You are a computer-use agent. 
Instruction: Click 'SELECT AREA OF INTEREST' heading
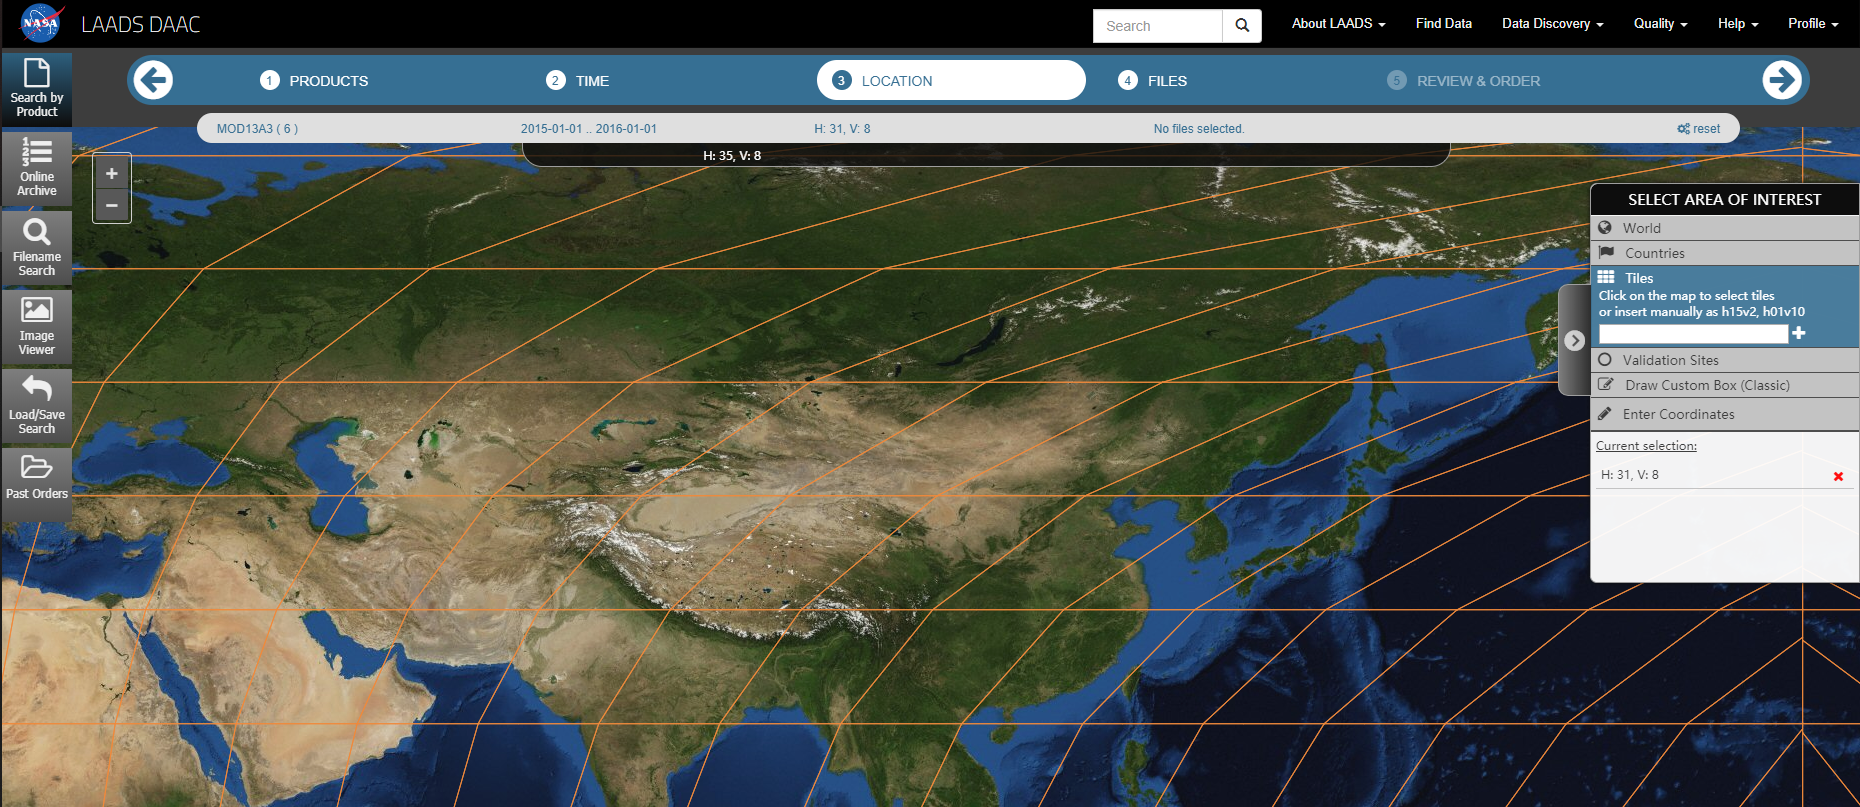[x=1724, y=200]
